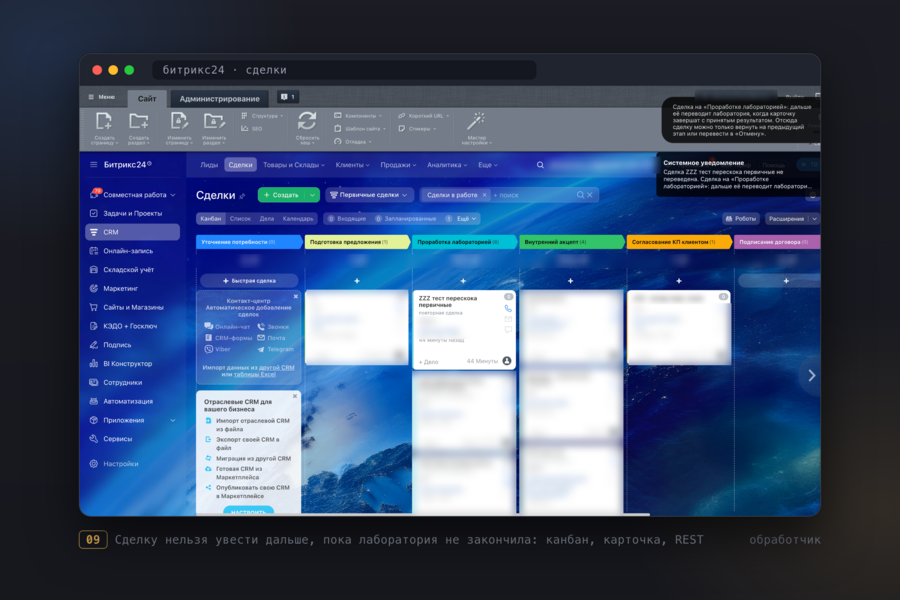Viewport: 900px width, 600px height.
Task: Click the pin icon beside the Сделки title
Action: (242, 196)
